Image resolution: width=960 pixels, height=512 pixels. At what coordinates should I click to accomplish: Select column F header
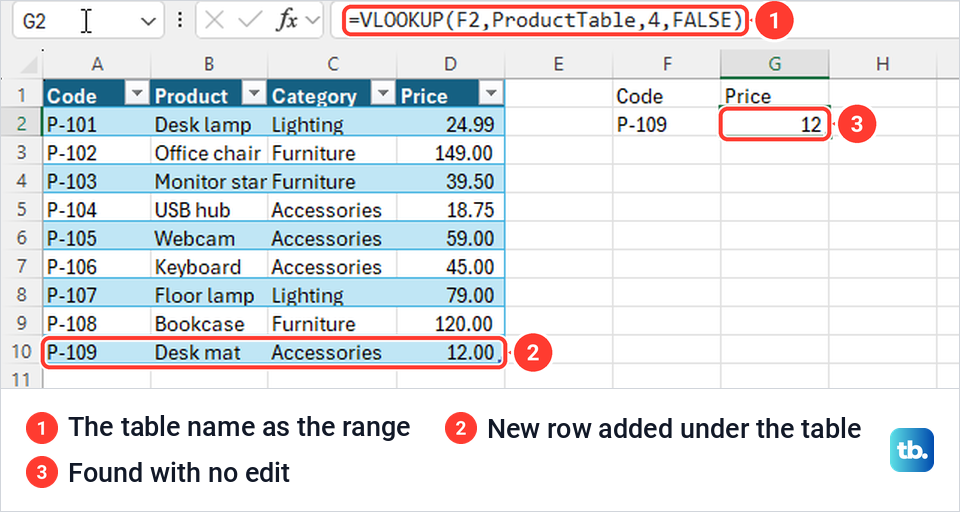(x=667, y=64)
